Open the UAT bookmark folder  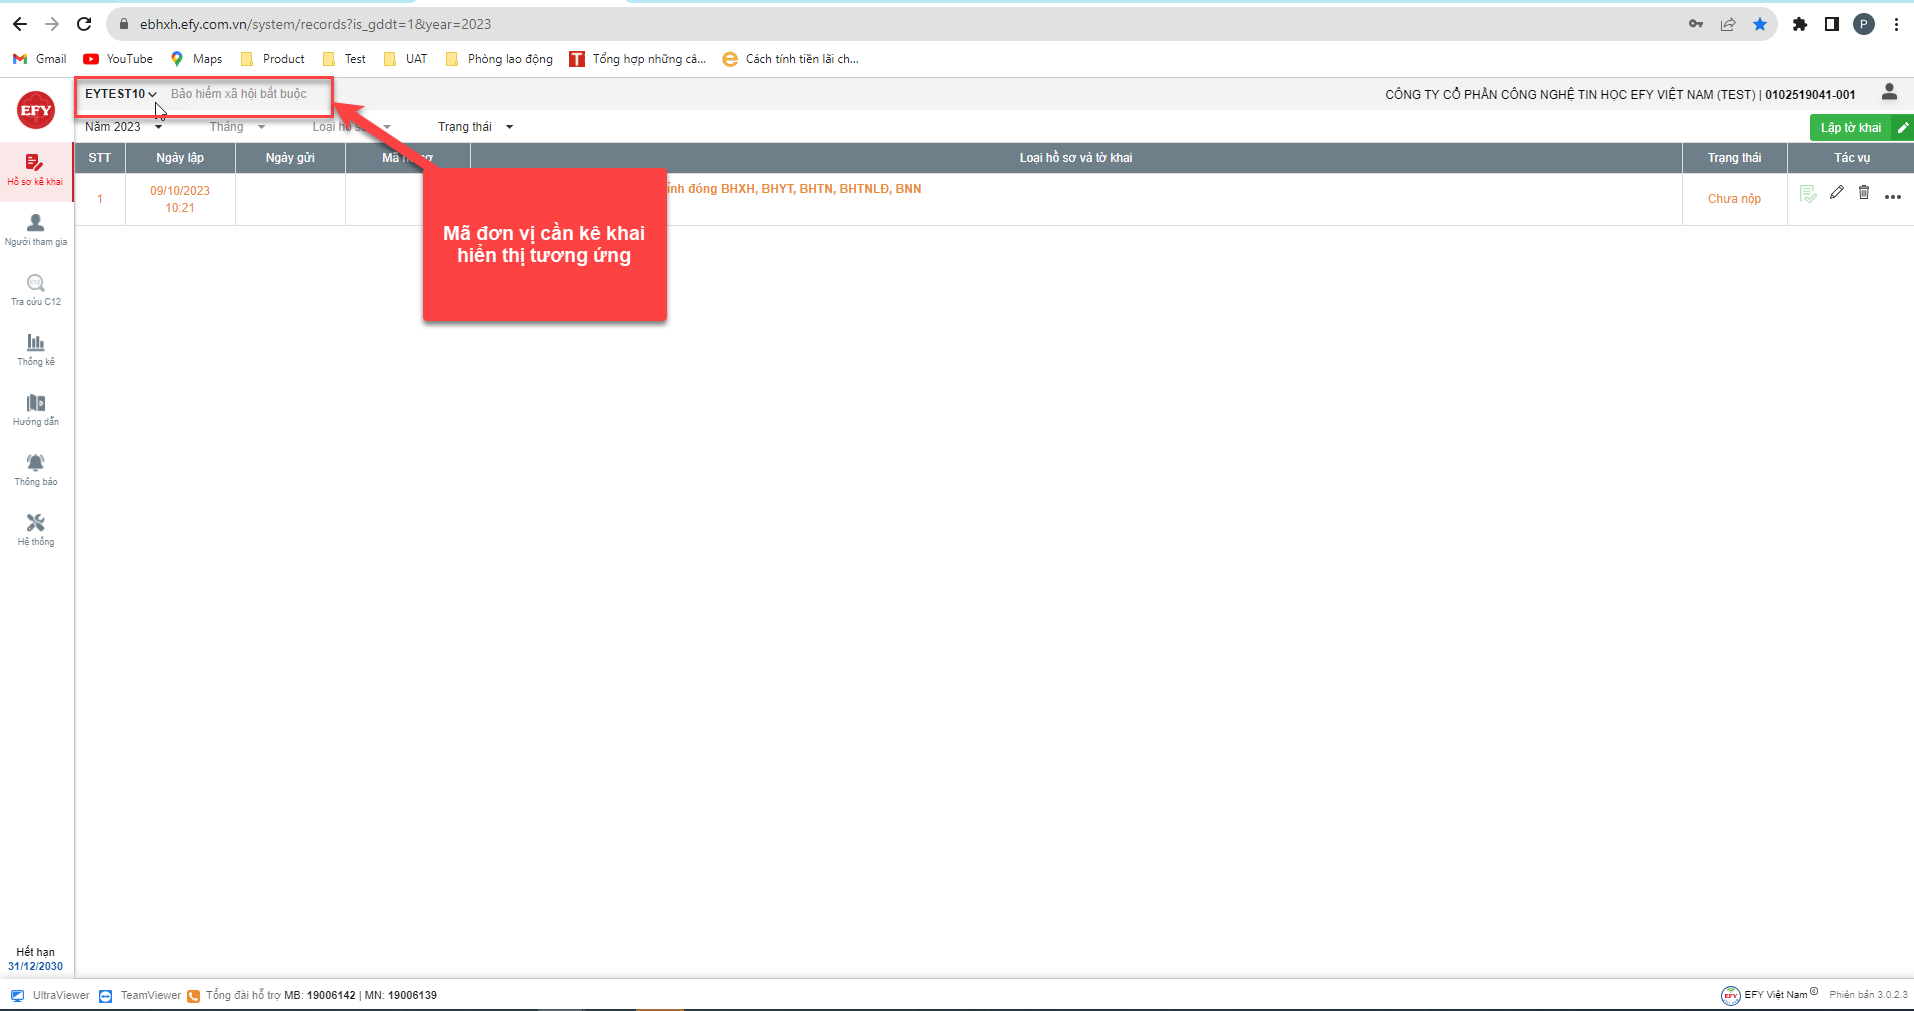pyautogui.click(x=406, y=59)
